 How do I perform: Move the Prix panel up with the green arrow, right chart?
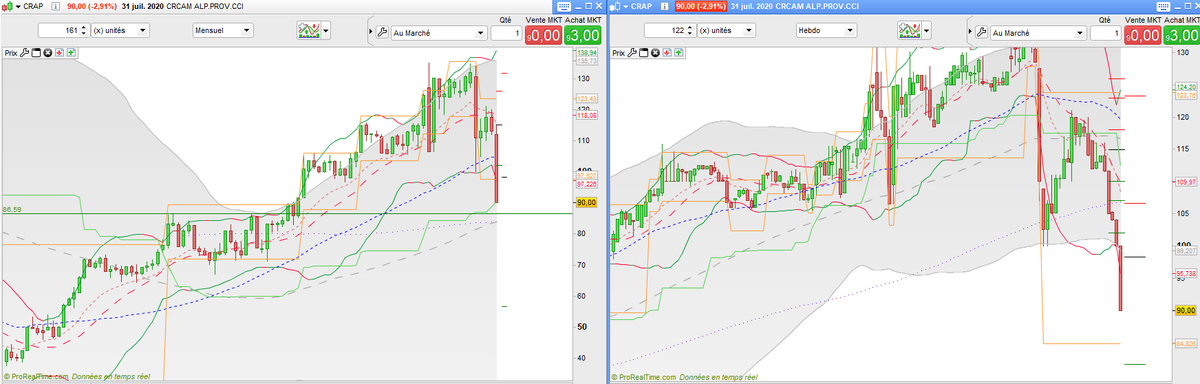click(x=678, y=52)
